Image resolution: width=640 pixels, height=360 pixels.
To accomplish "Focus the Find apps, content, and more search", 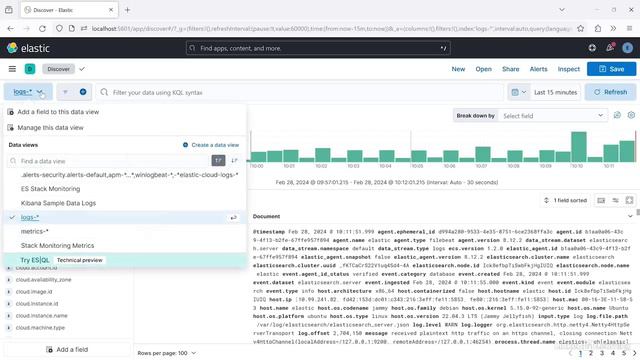I will point(318,48).
